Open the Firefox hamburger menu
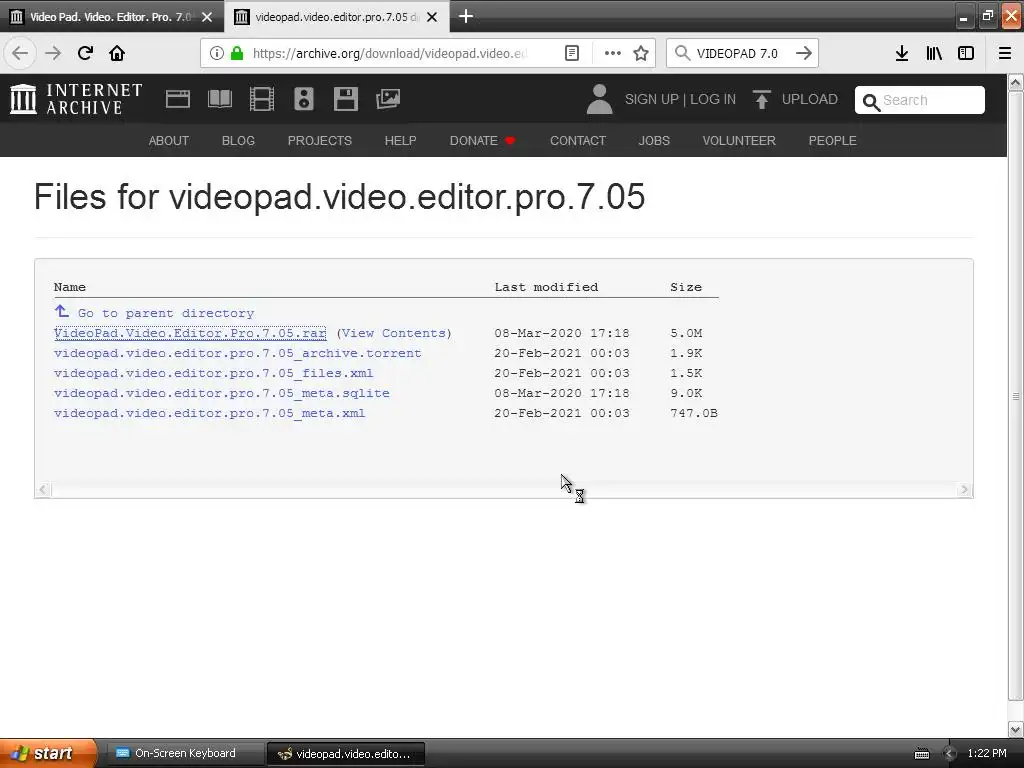The width and height of the screenshot is (1024, 768). 1005,53
